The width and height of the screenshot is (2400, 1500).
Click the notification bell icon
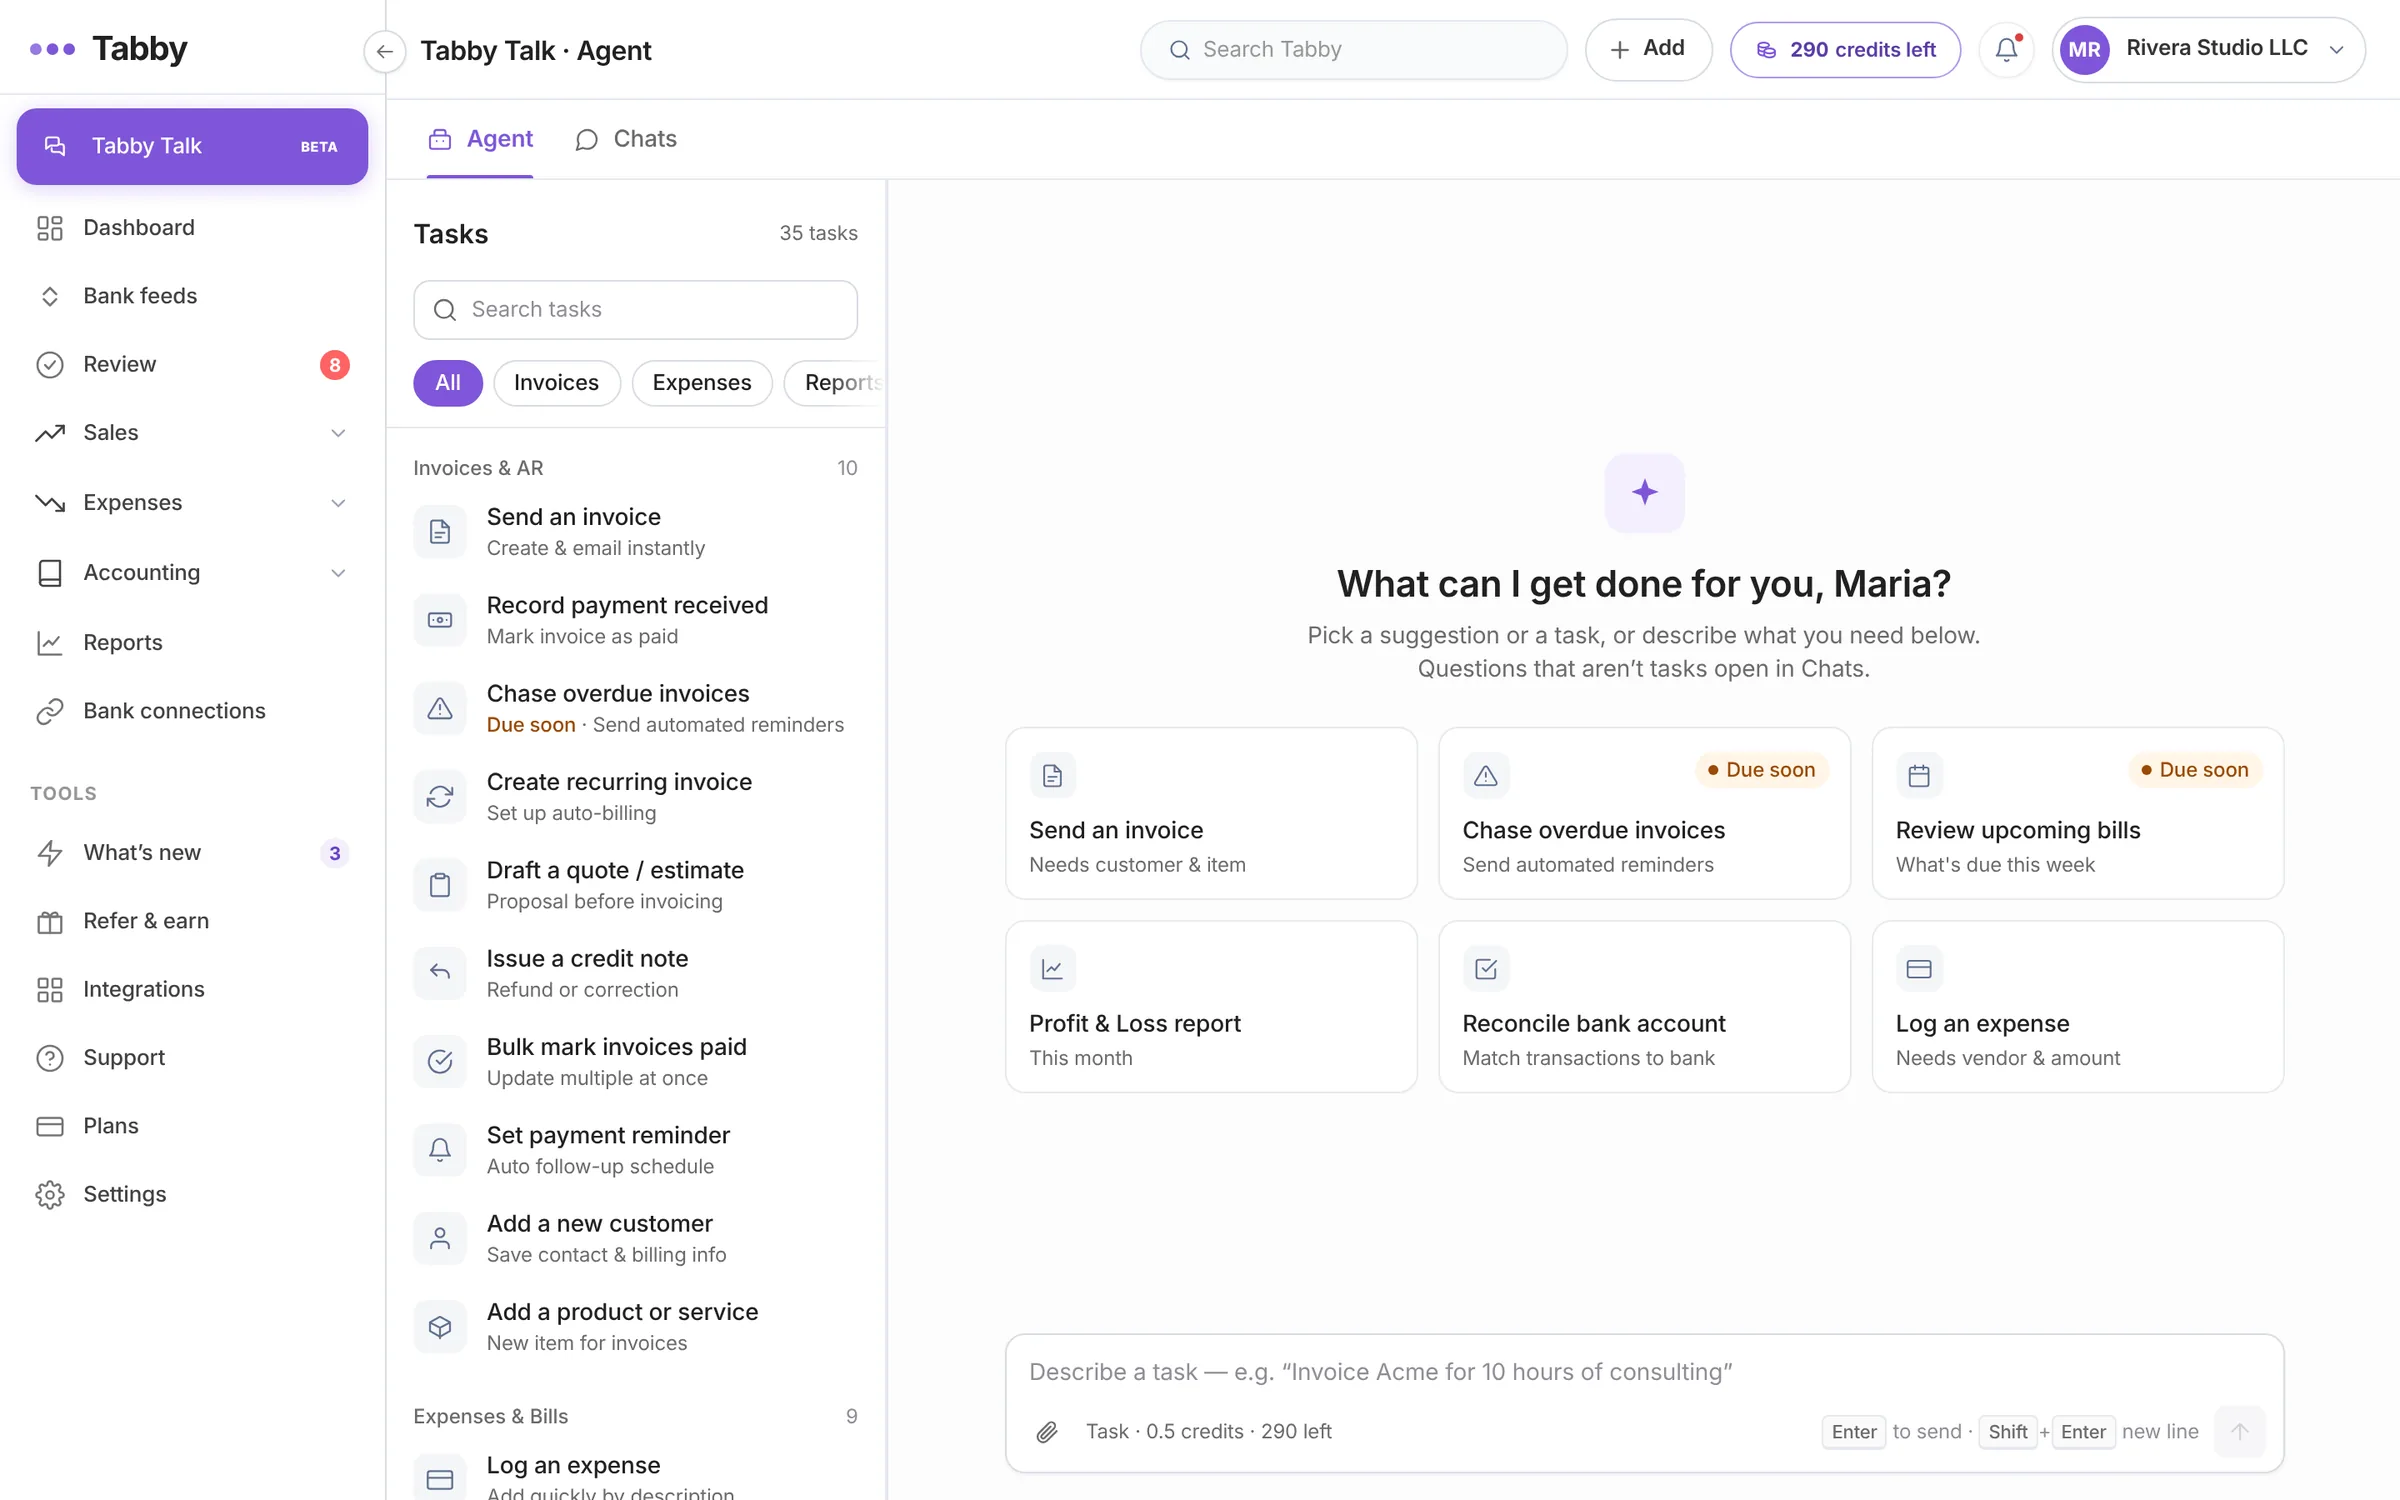2006,49
